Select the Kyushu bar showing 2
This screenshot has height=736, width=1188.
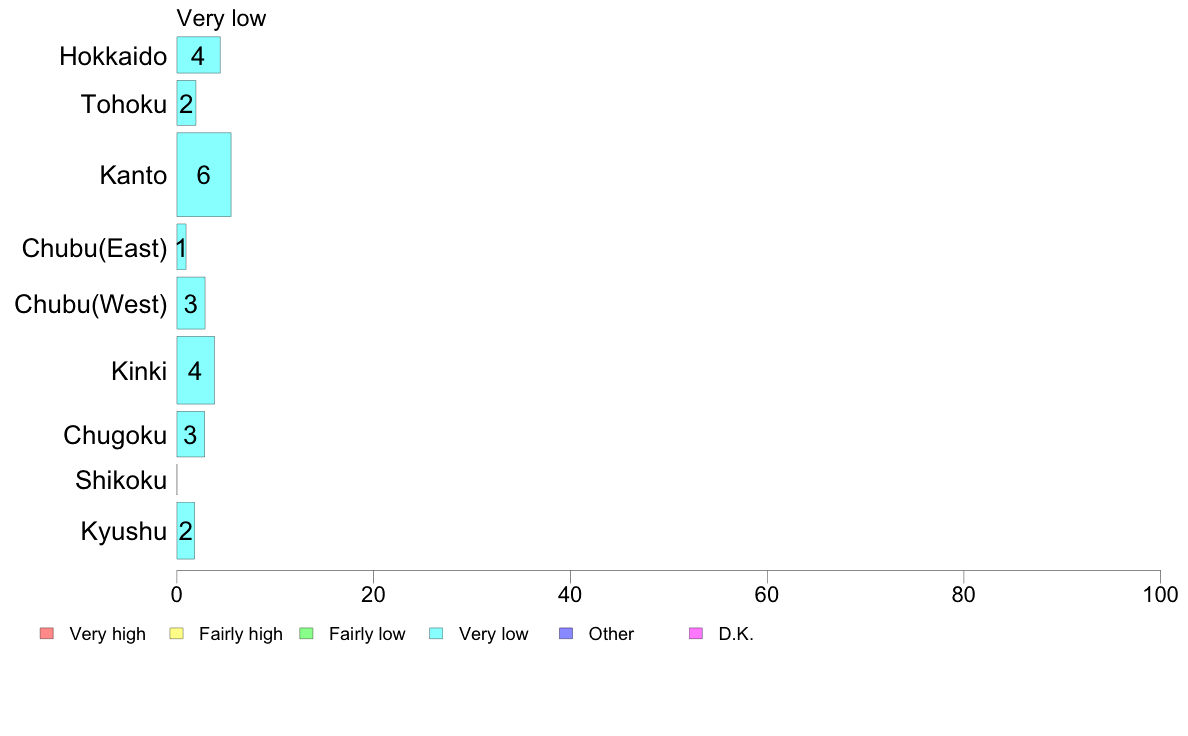[x=186, y=531]
